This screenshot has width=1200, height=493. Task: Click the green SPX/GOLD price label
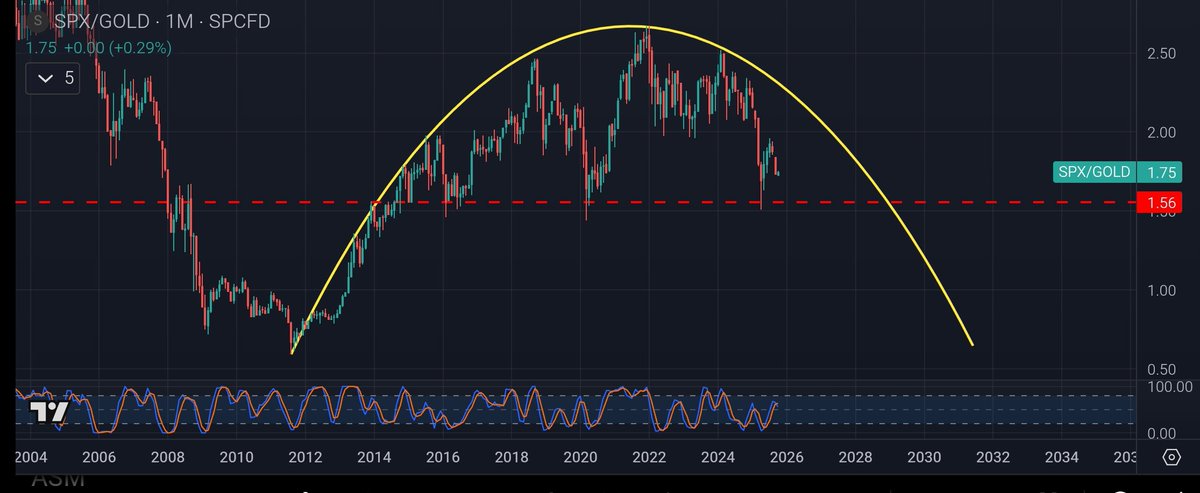1094,172
